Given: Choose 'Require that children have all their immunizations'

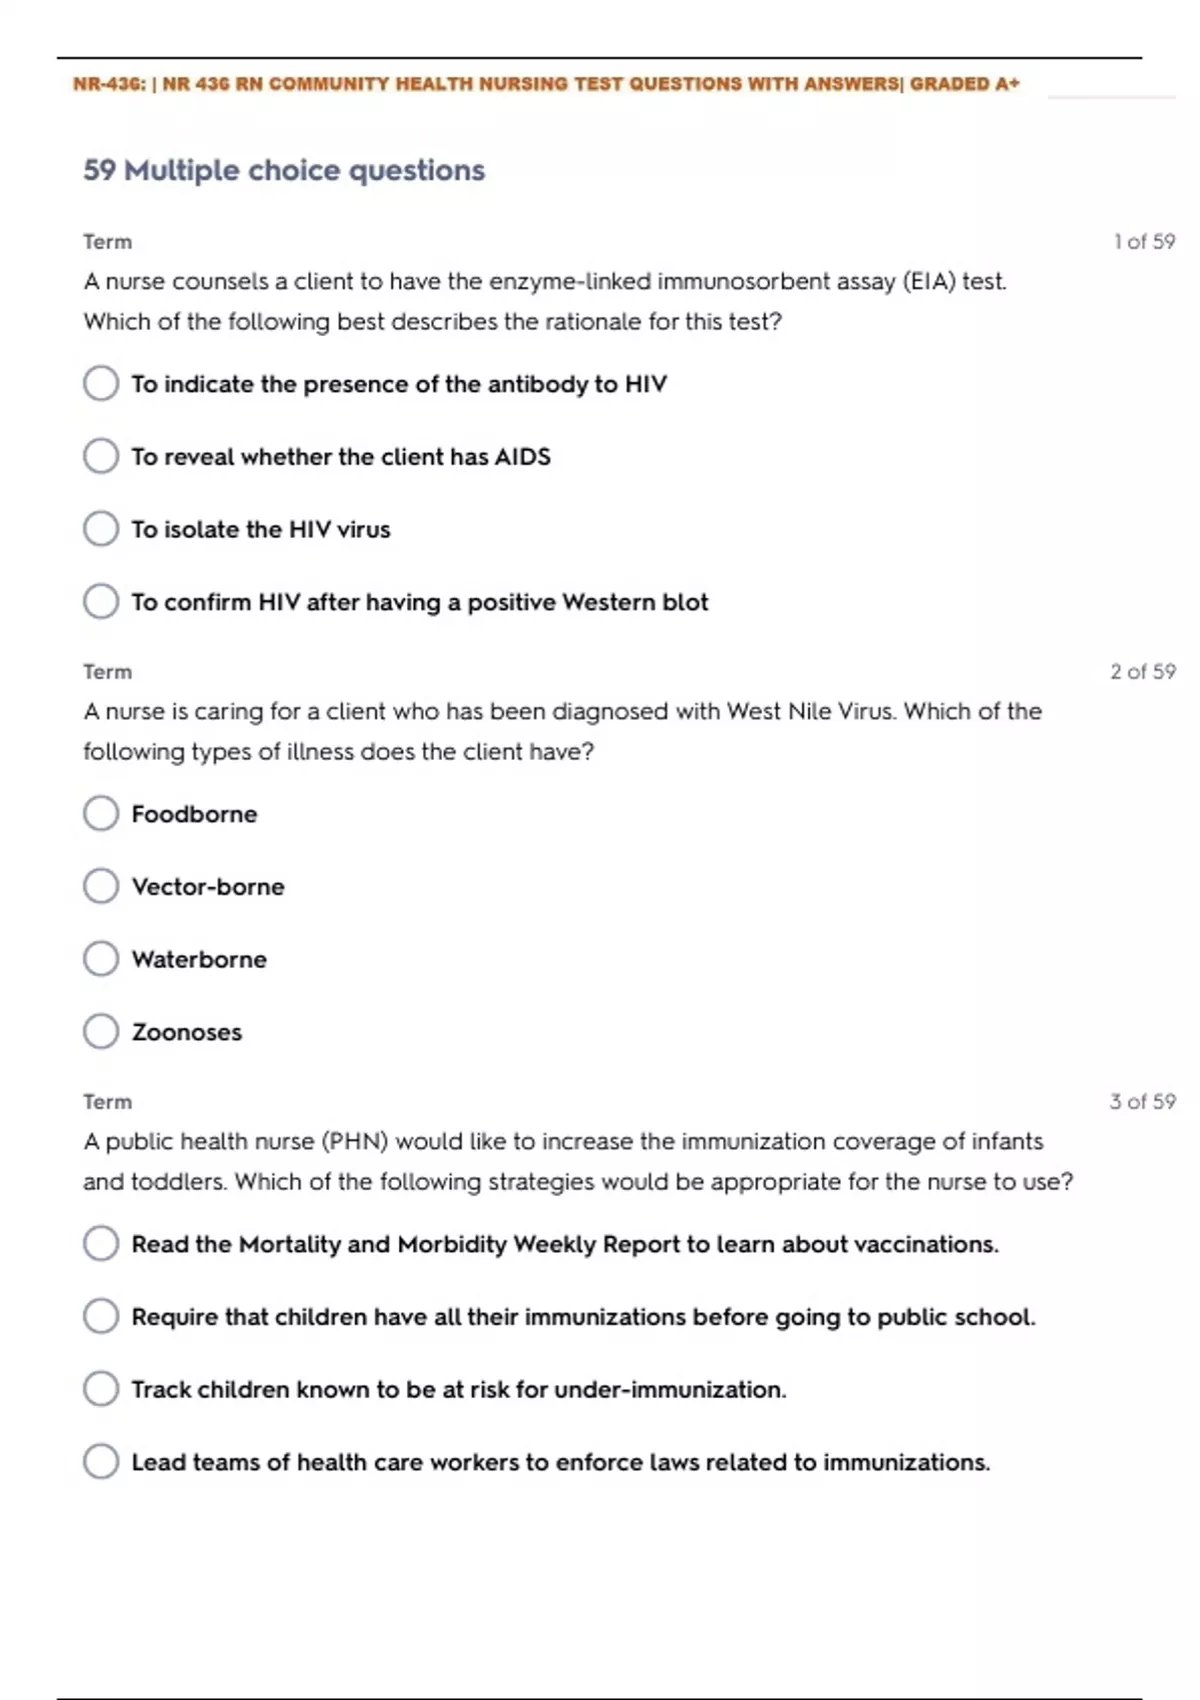Looking at the screenshot, I should [101, 1316].
